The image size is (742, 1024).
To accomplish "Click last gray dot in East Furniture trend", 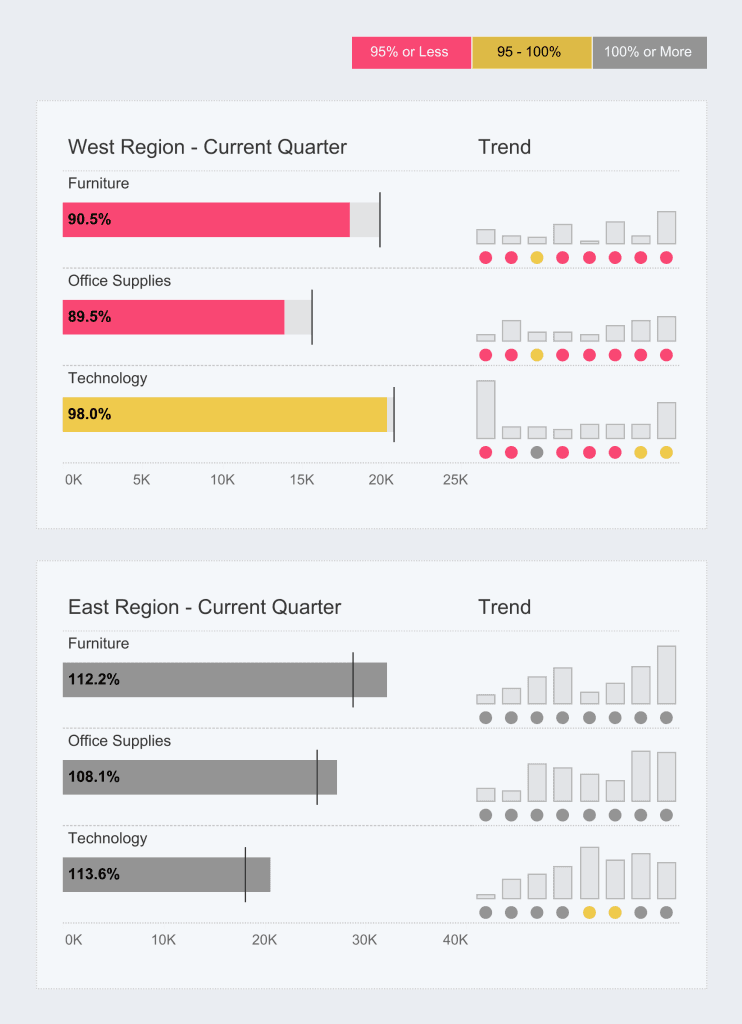I will pos(666,717).
